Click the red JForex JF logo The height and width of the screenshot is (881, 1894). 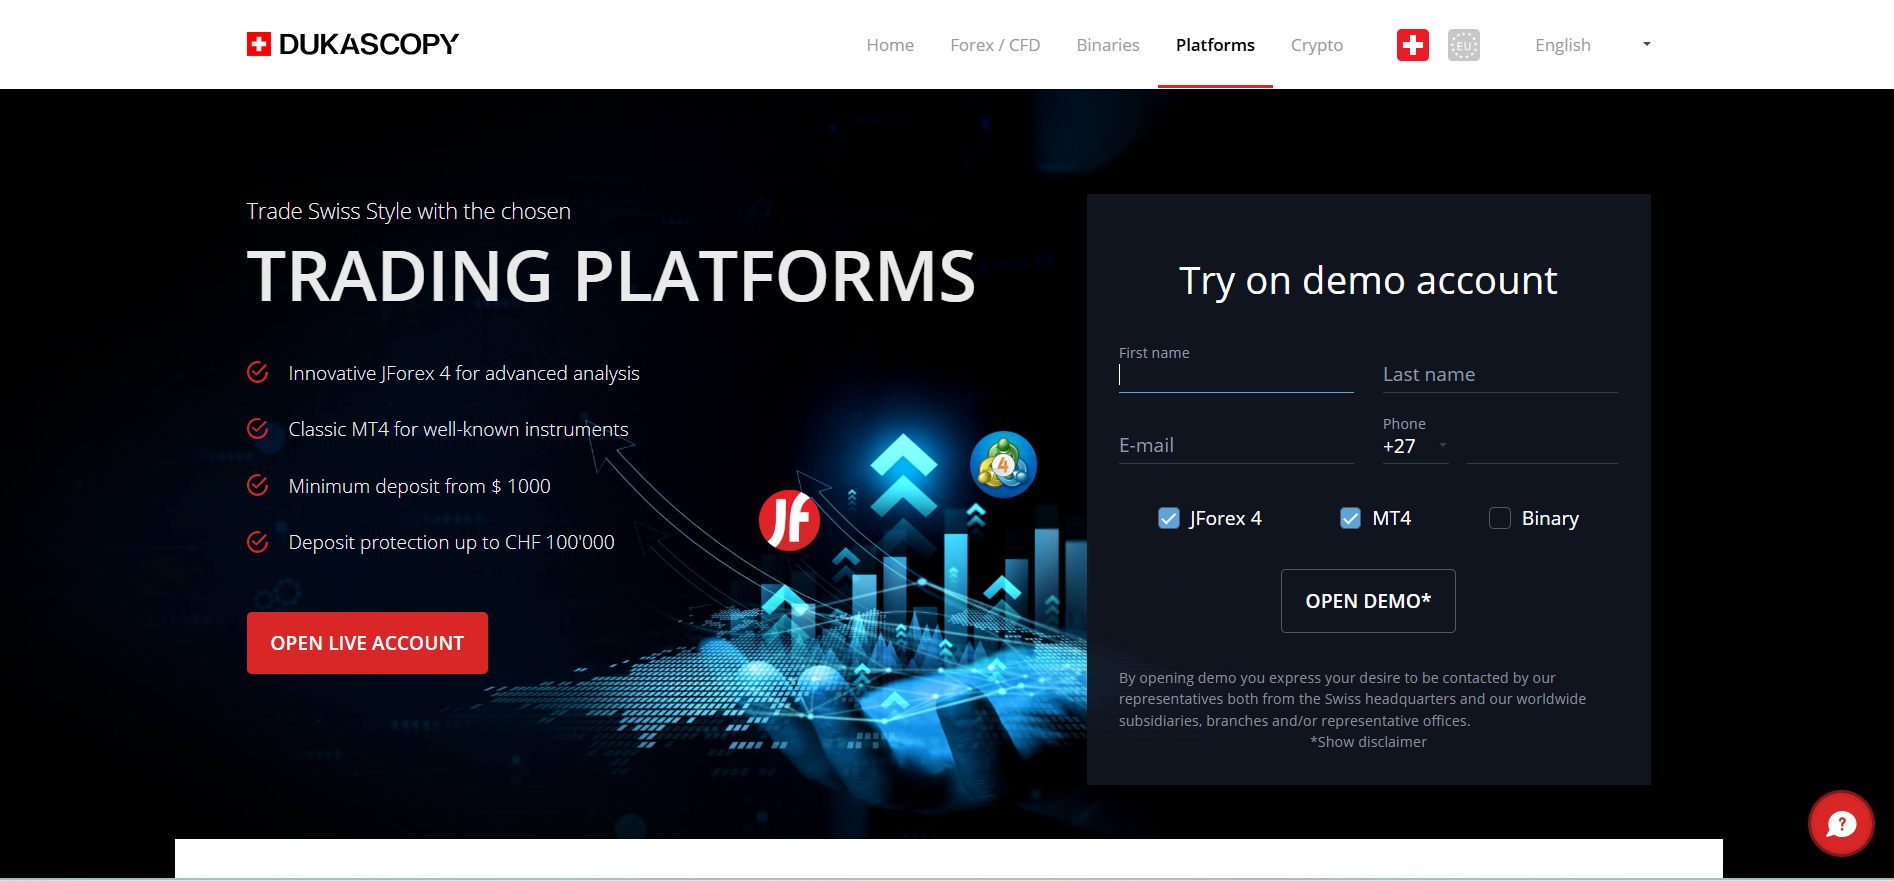pos(789,520)
